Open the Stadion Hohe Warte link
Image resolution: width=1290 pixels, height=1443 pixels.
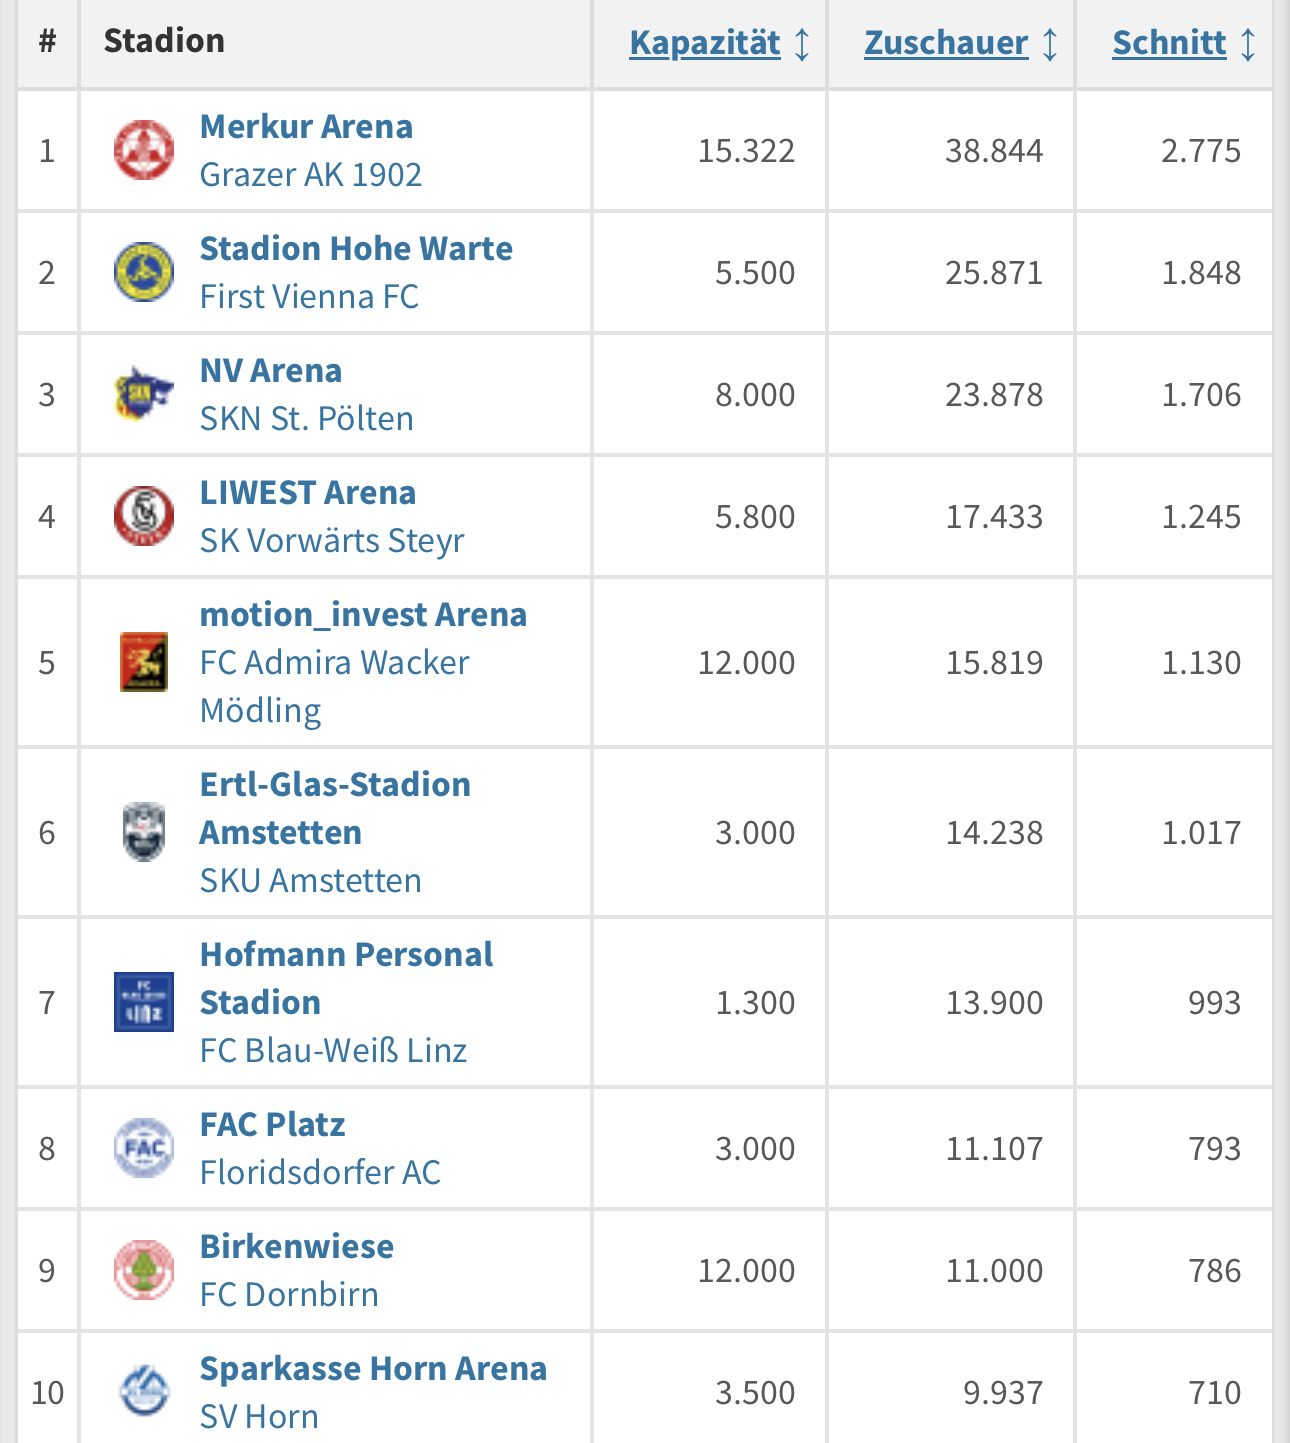[x=356, y=249]
